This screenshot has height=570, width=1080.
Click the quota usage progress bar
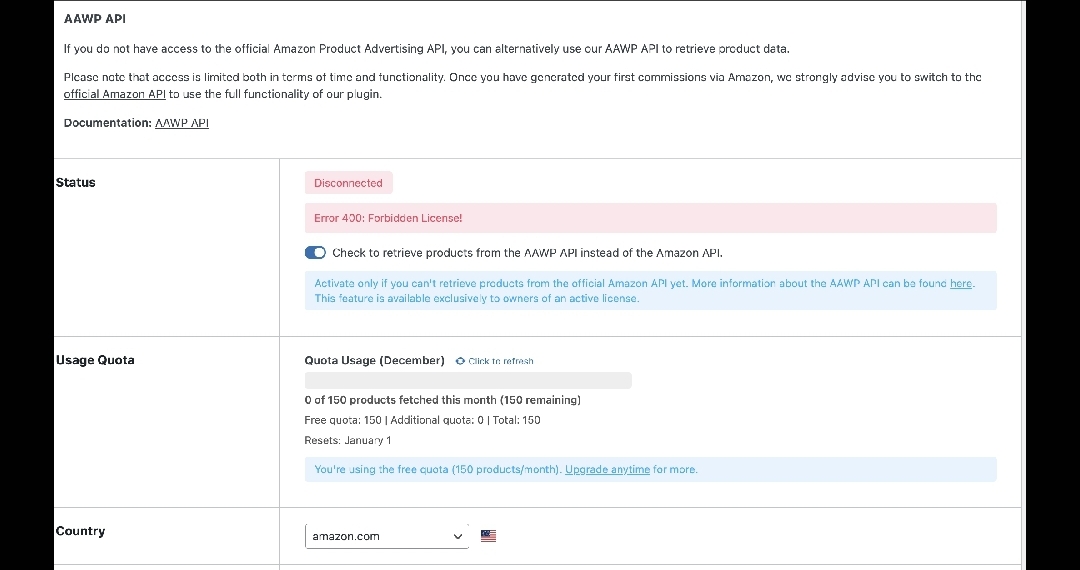[468, 380]
